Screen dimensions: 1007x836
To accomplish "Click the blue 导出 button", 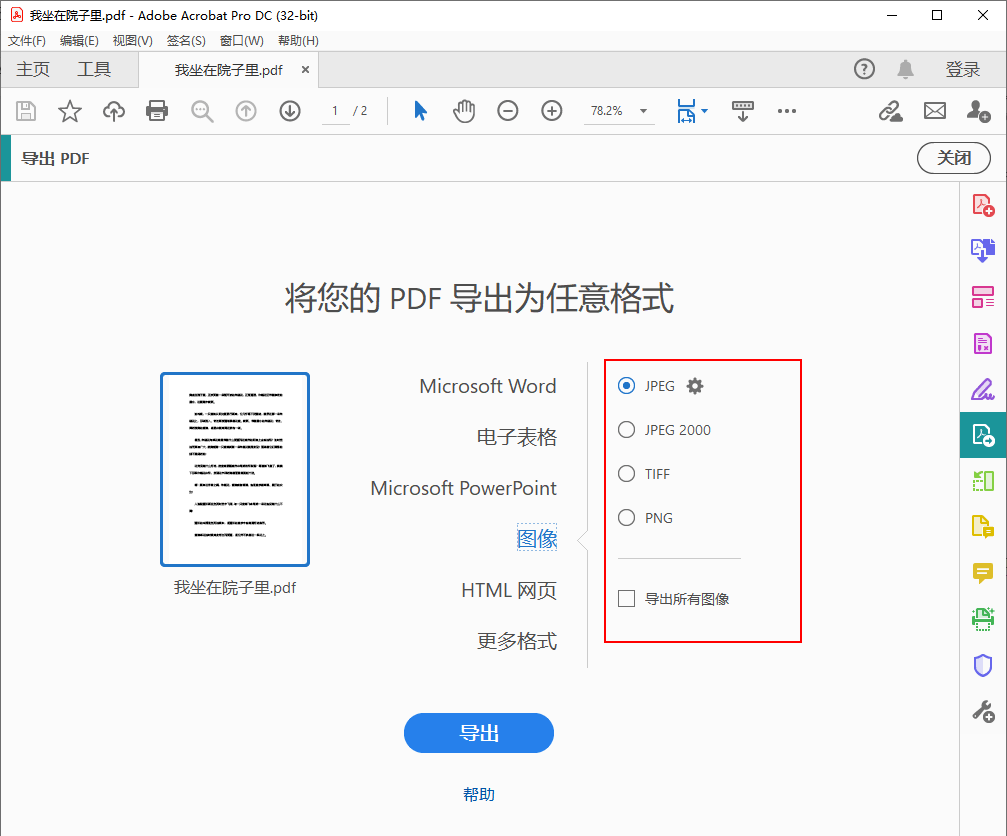I will pos(479,733).
